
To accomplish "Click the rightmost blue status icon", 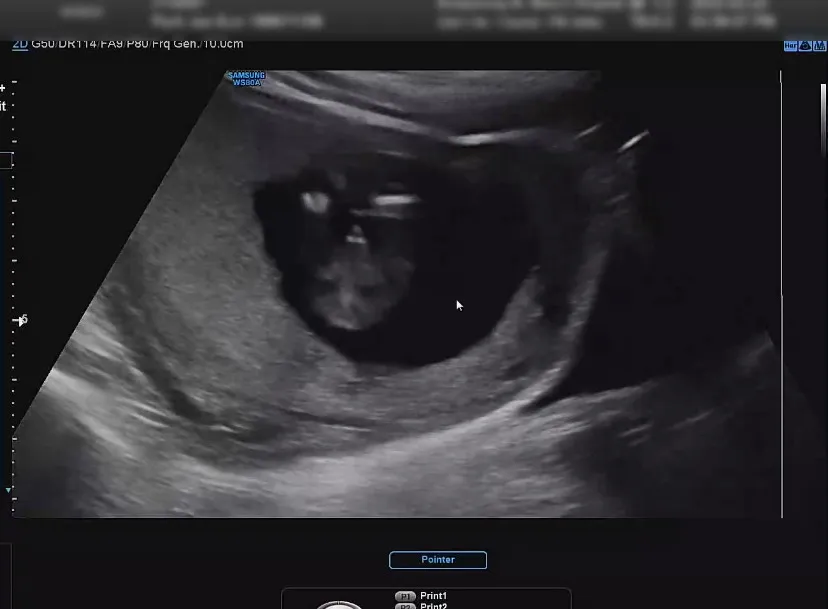I will [820, 46].
